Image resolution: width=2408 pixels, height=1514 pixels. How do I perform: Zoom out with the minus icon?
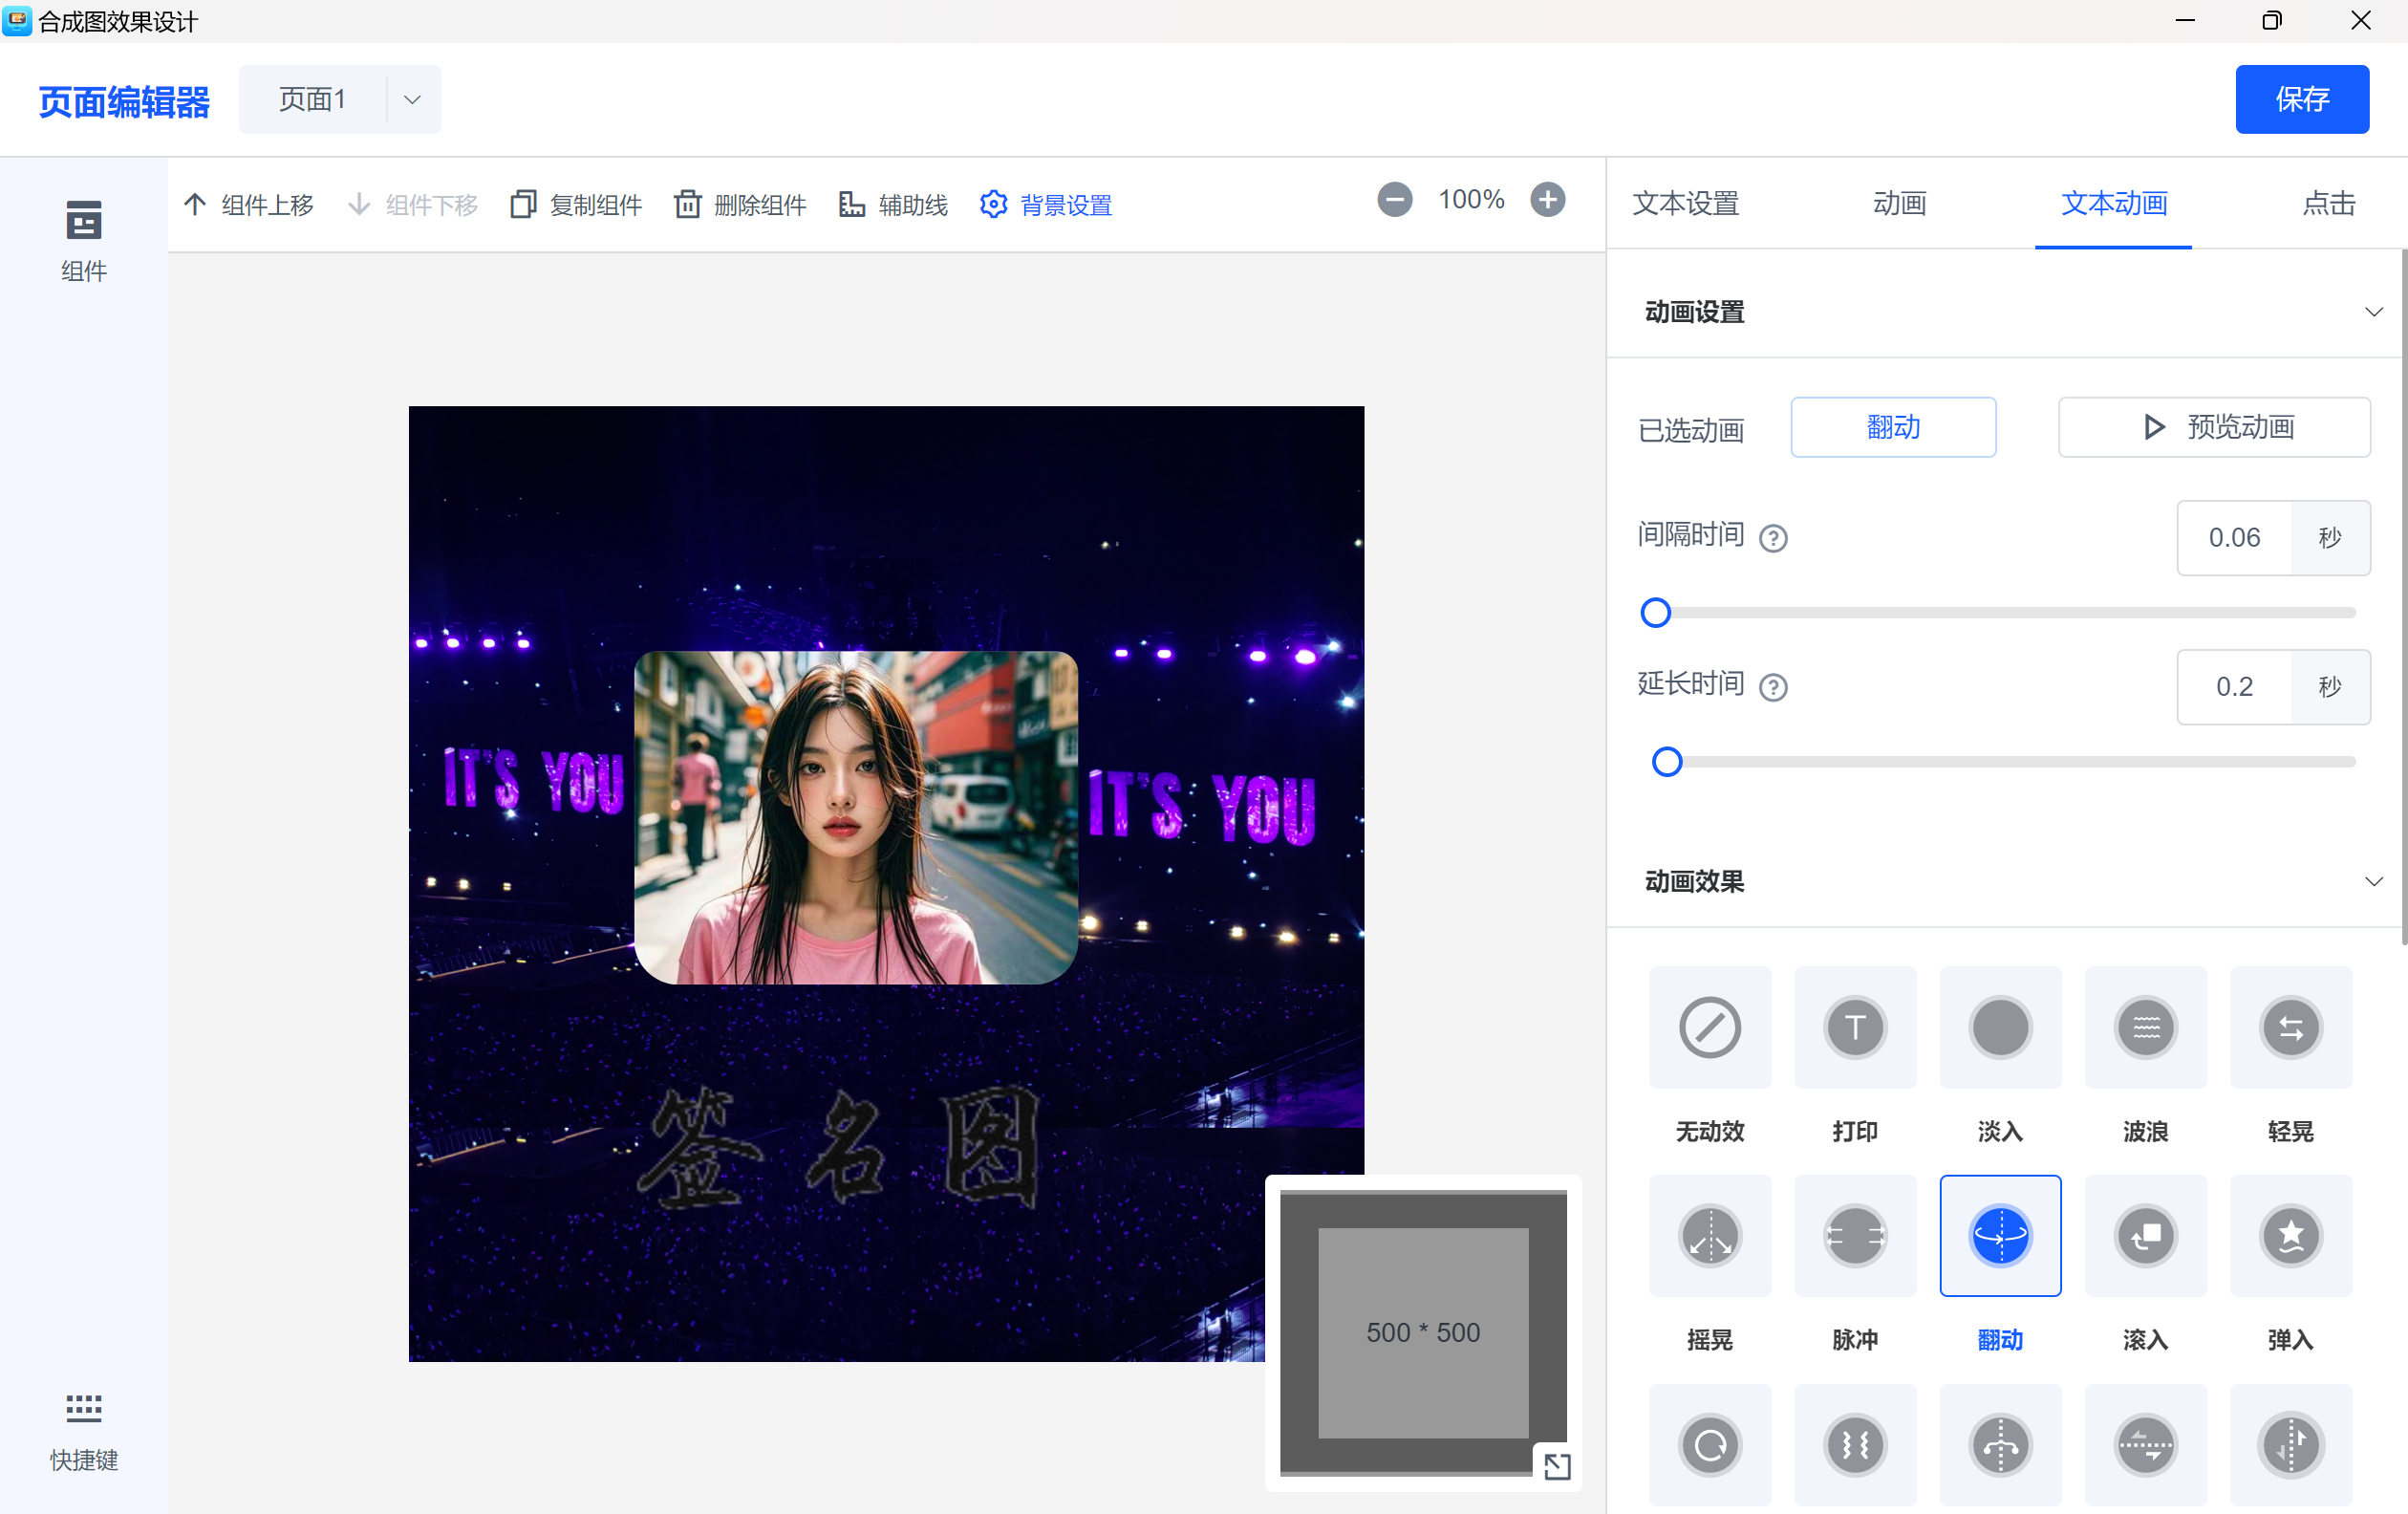pyautogui.click(x=1395, y=200)
